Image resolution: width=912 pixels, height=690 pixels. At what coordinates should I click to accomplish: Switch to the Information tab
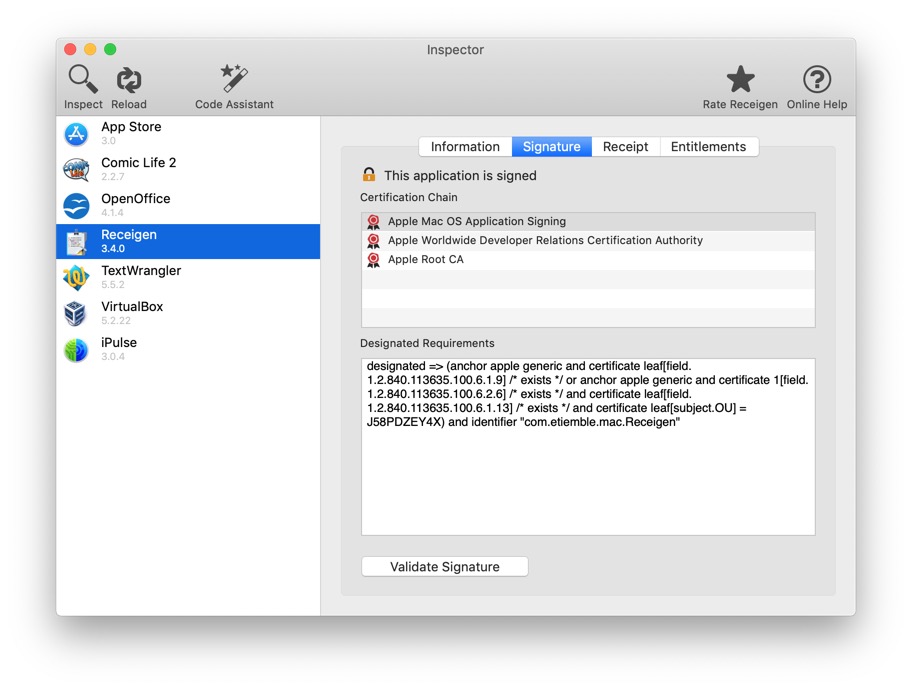[465, 147]
